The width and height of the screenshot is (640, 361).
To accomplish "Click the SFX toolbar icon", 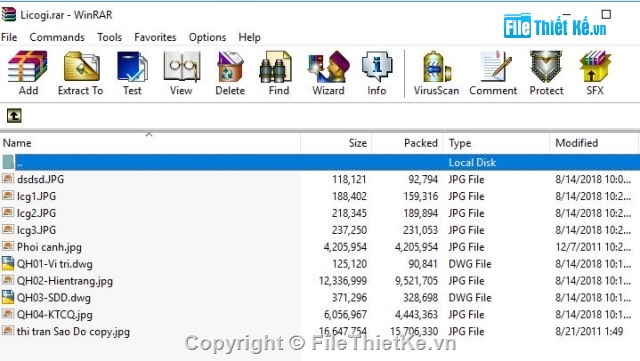I will pos(595,66).
